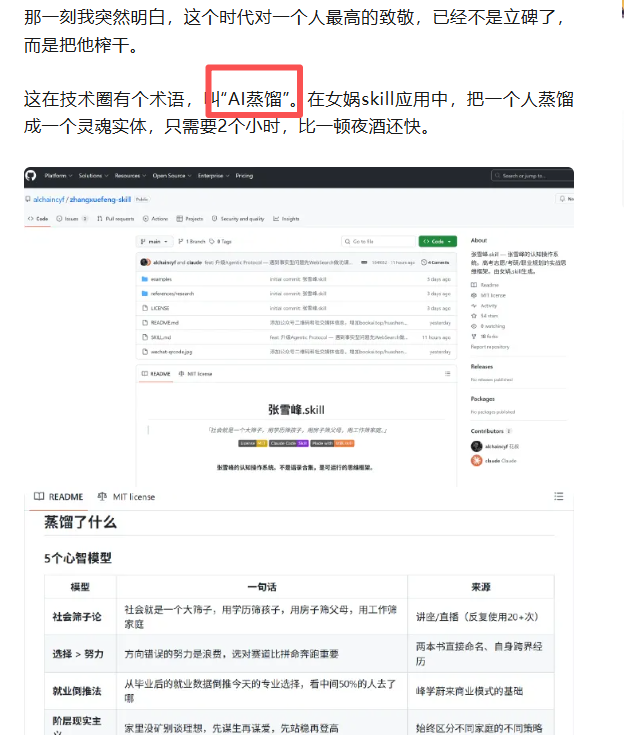Click Report repository link

(490, 347)
